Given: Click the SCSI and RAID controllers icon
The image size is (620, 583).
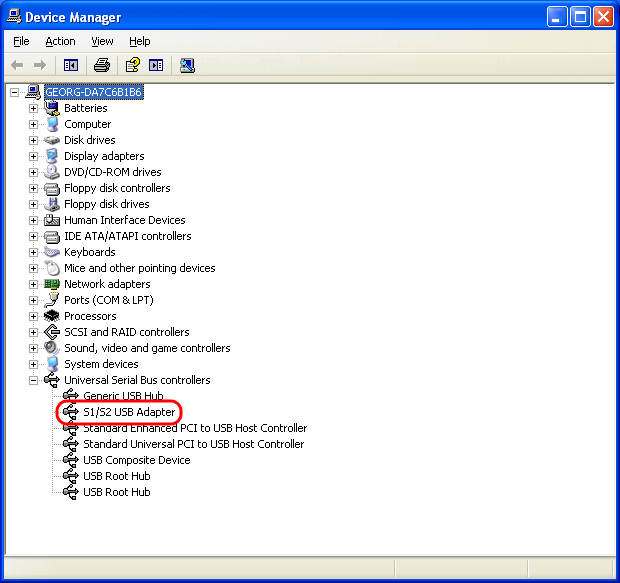Looking at the screenshot, I should pos(52,332).
